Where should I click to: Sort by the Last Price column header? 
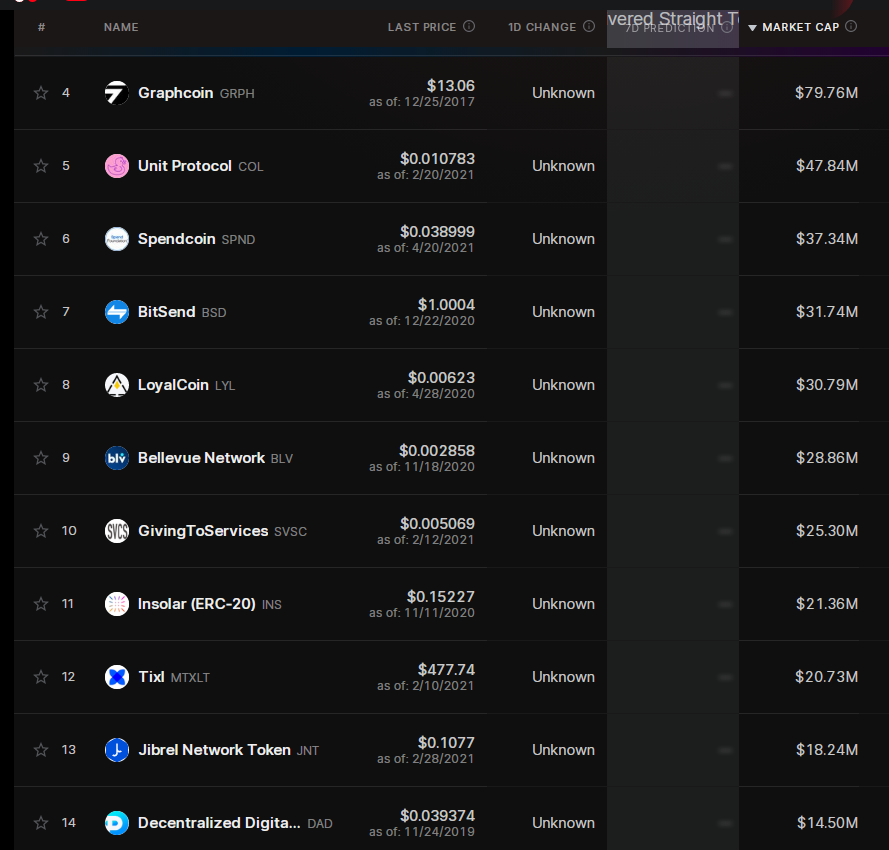pyautogui.click(x=422, y=27)
